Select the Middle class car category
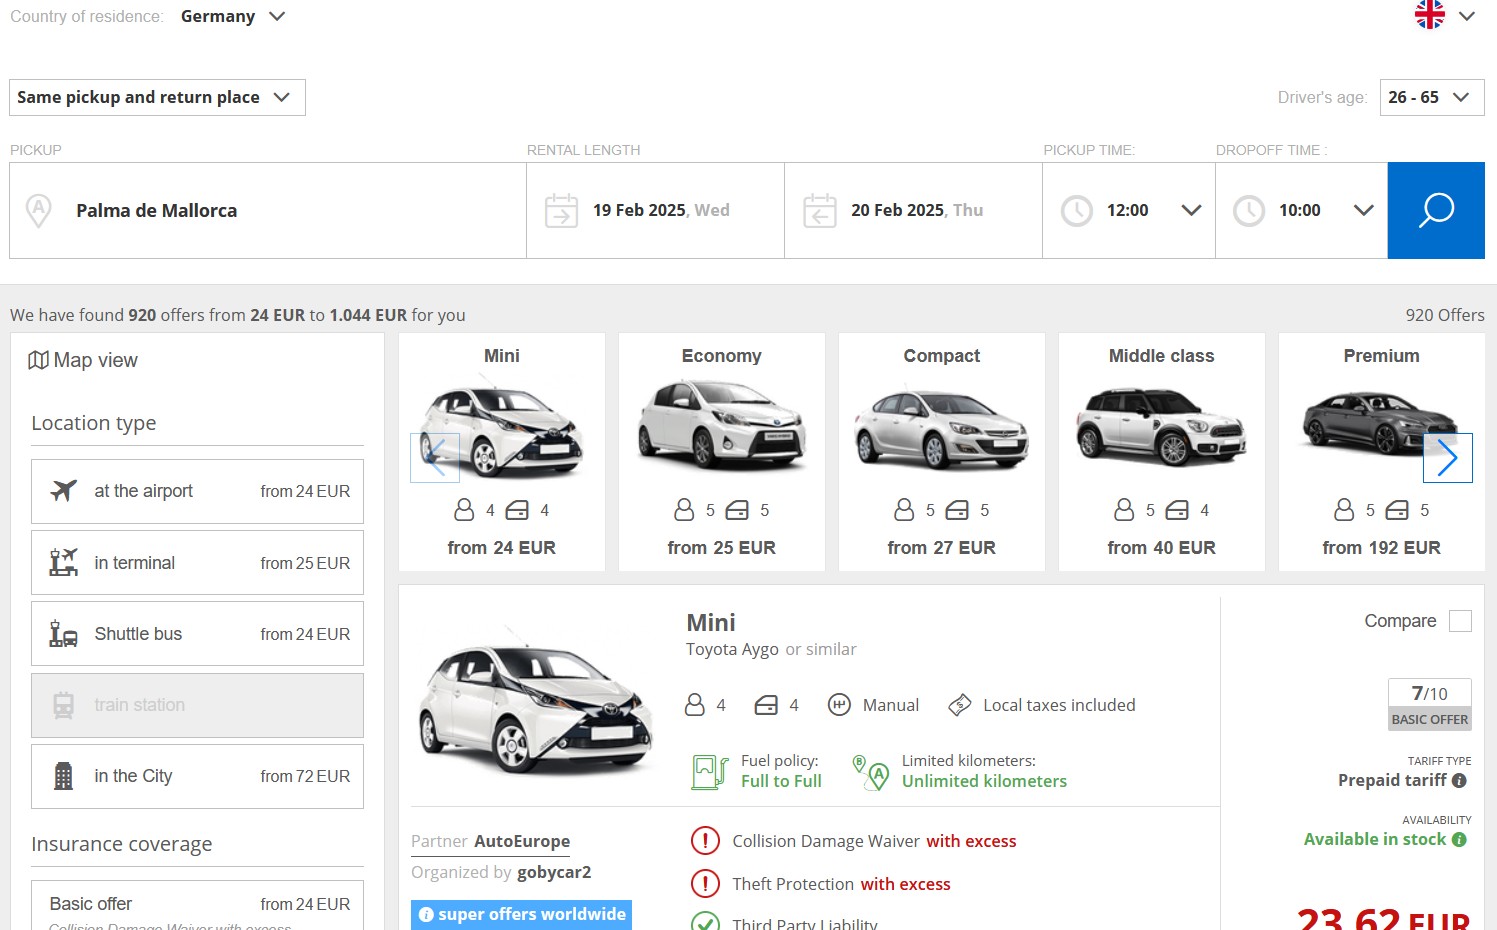The image size is (1497, 930). coord(1161,452)
